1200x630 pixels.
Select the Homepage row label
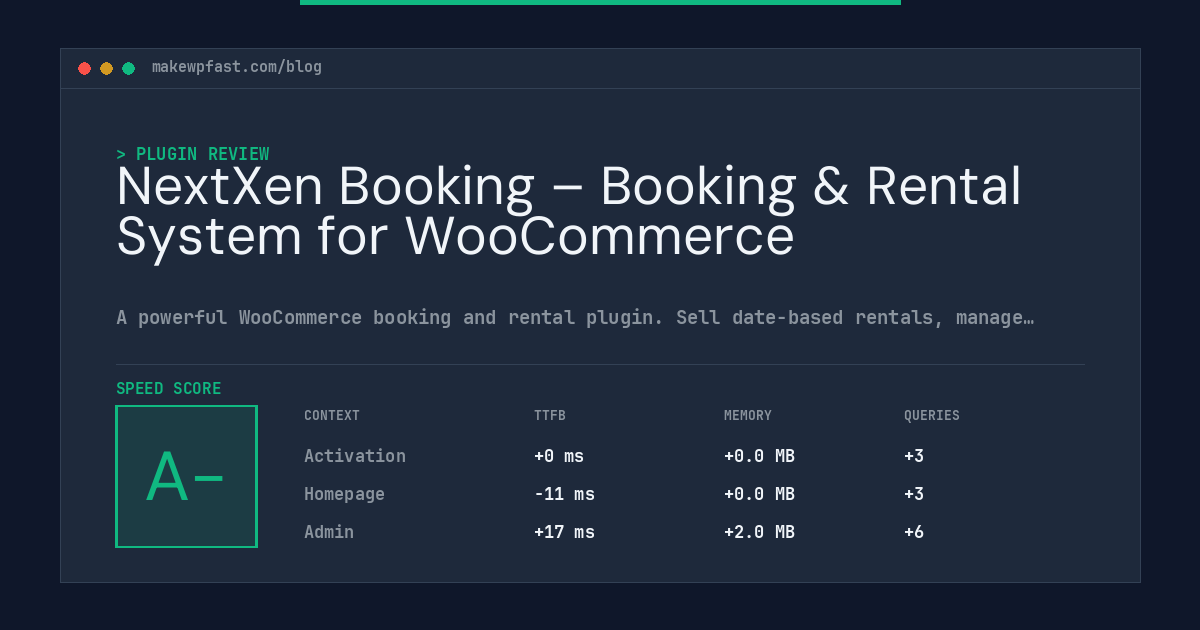[x=345, y=494]
